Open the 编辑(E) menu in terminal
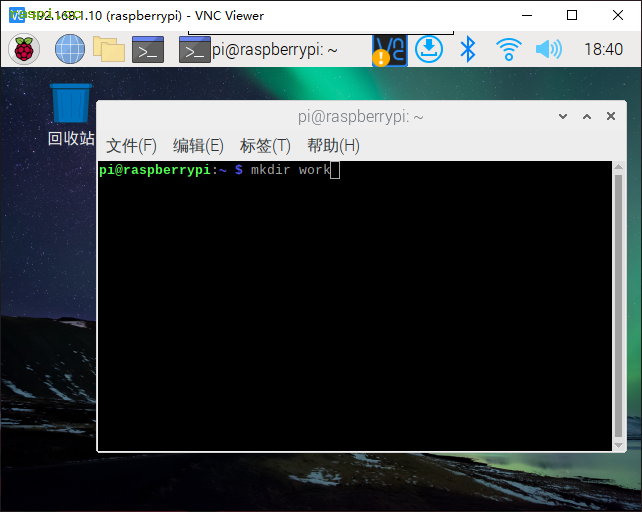 click(198, 146)
